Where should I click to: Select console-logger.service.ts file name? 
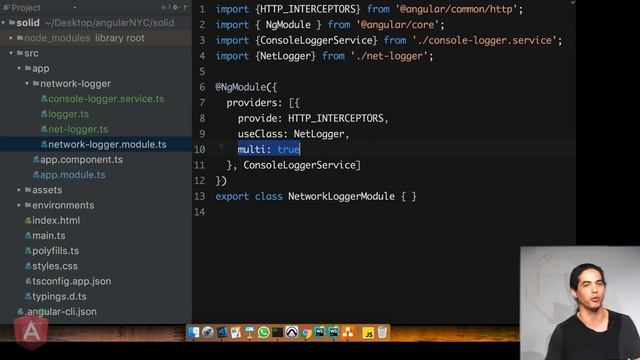point(106,99)
